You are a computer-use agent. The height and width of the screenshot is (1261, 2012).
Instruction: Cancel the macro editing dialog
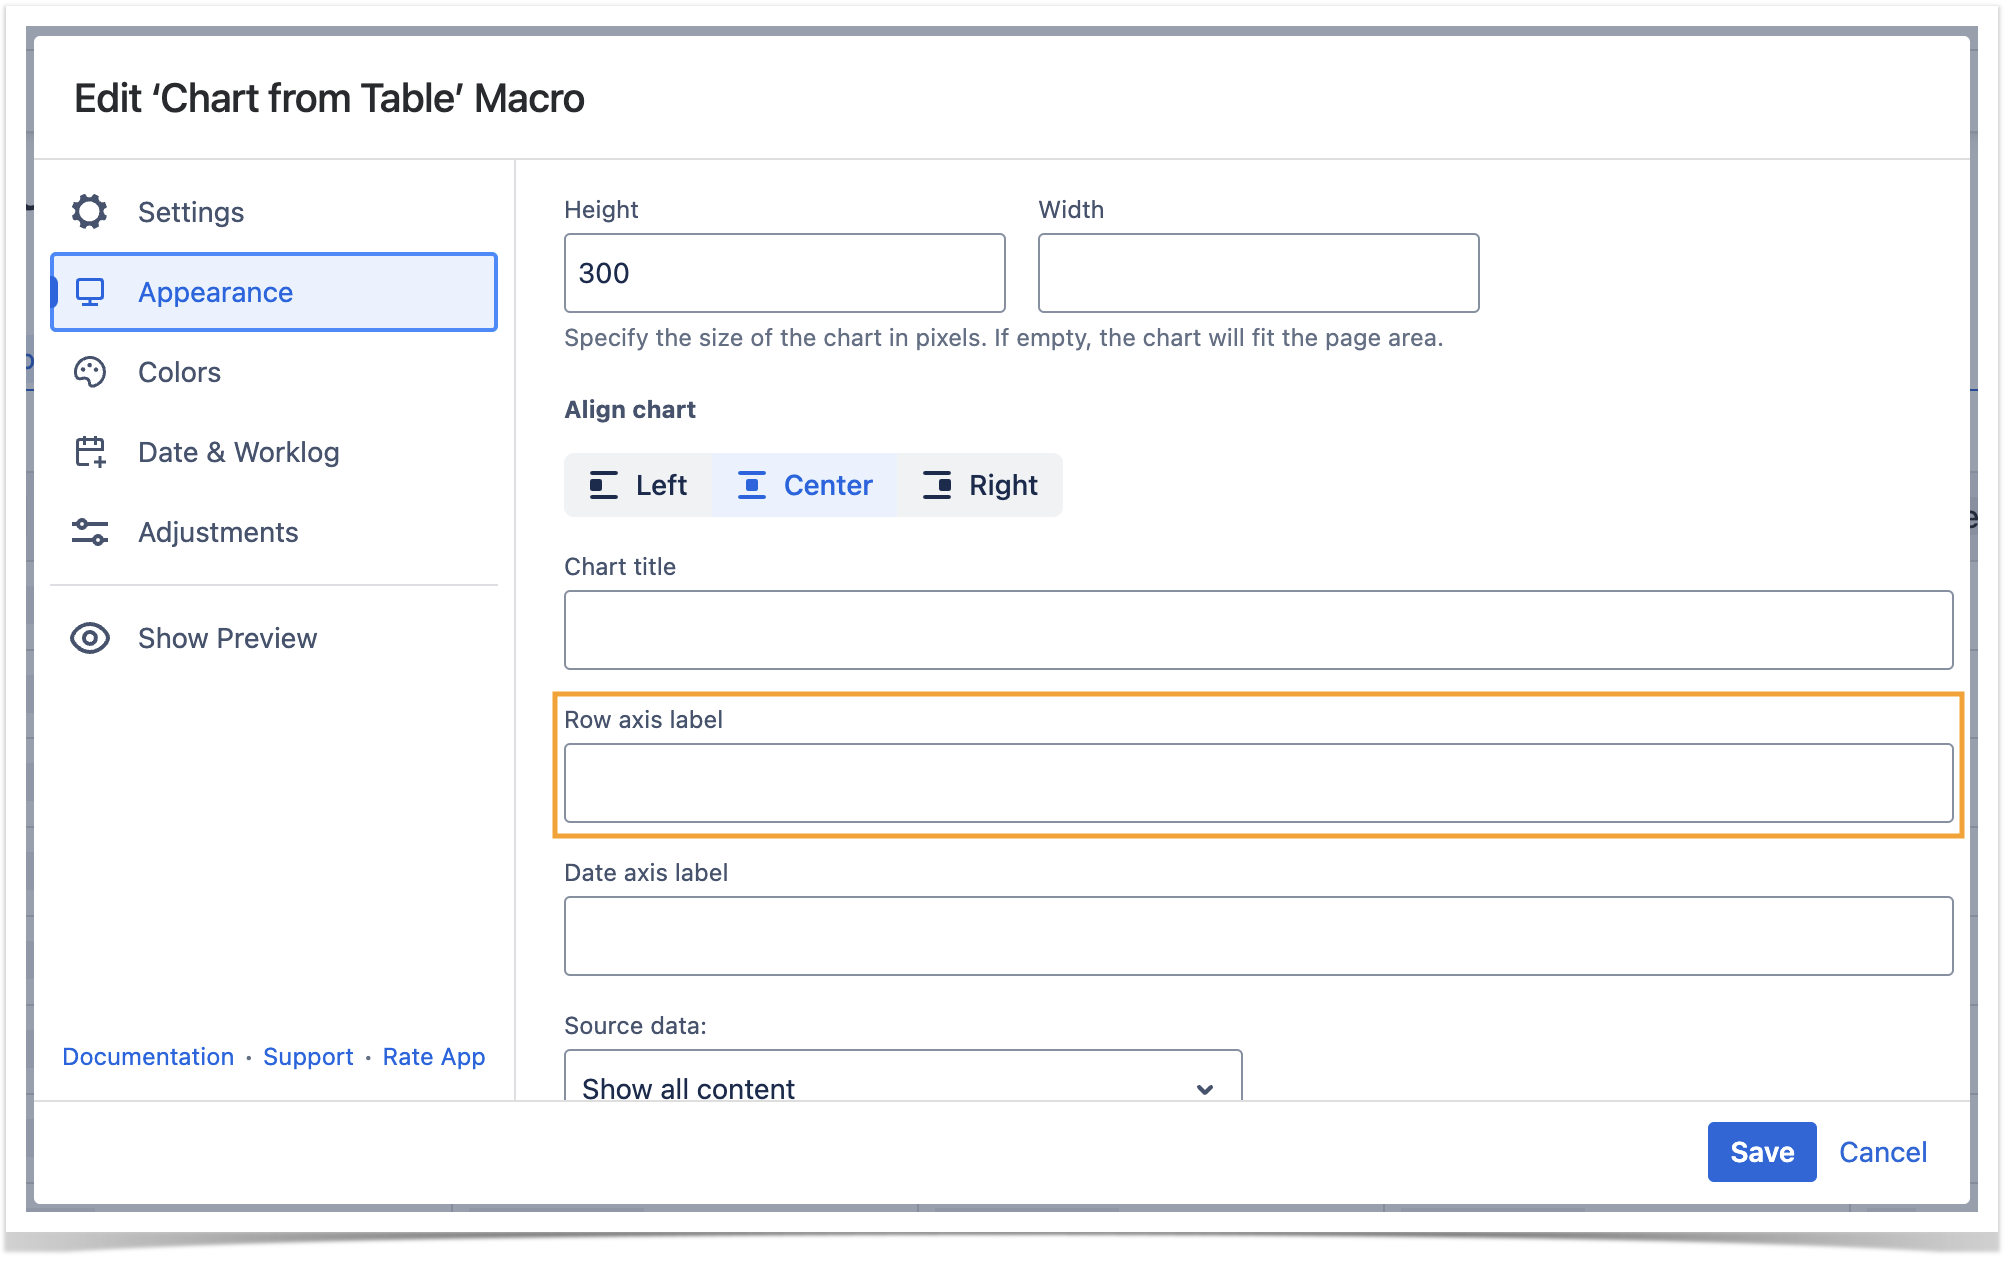pyautogui.click(x=1882, y=1152)
